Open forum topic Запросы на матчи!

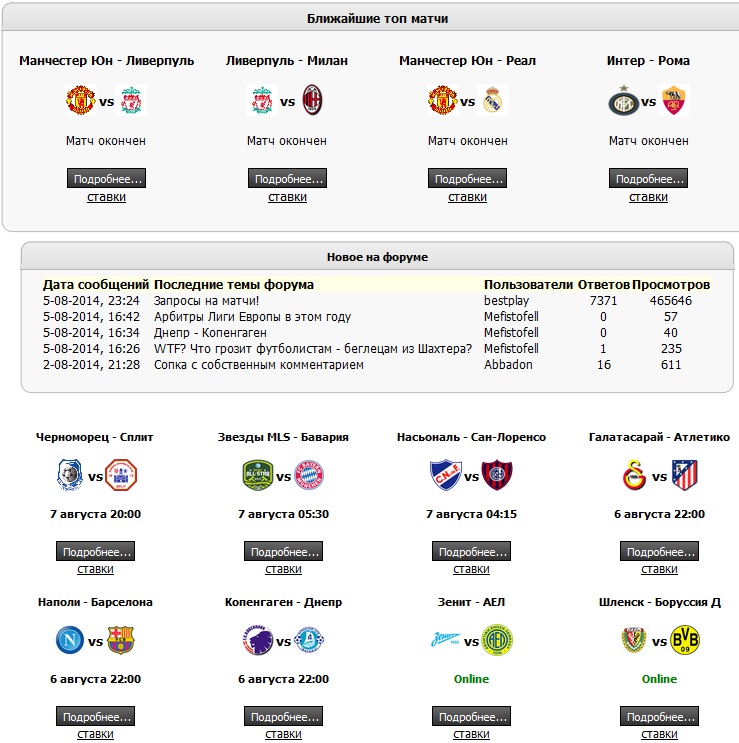[x=206, y=301]
